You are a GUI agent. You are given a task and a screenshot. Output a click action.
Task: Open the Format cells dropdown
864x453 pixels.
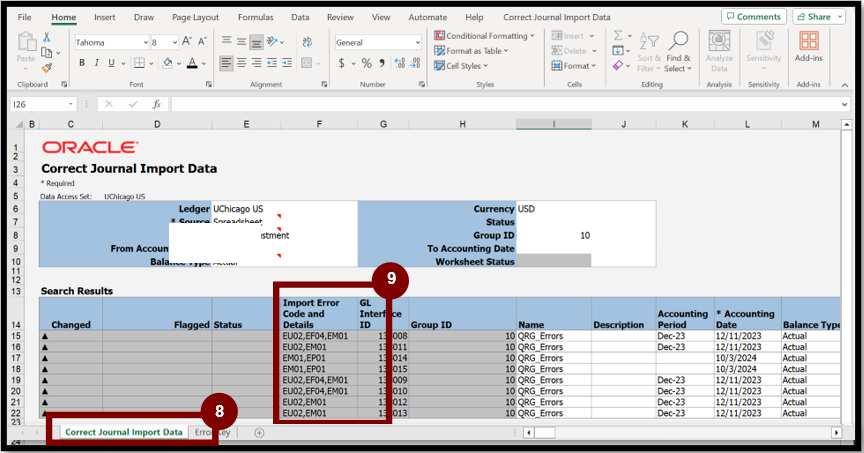pos(574,66)
